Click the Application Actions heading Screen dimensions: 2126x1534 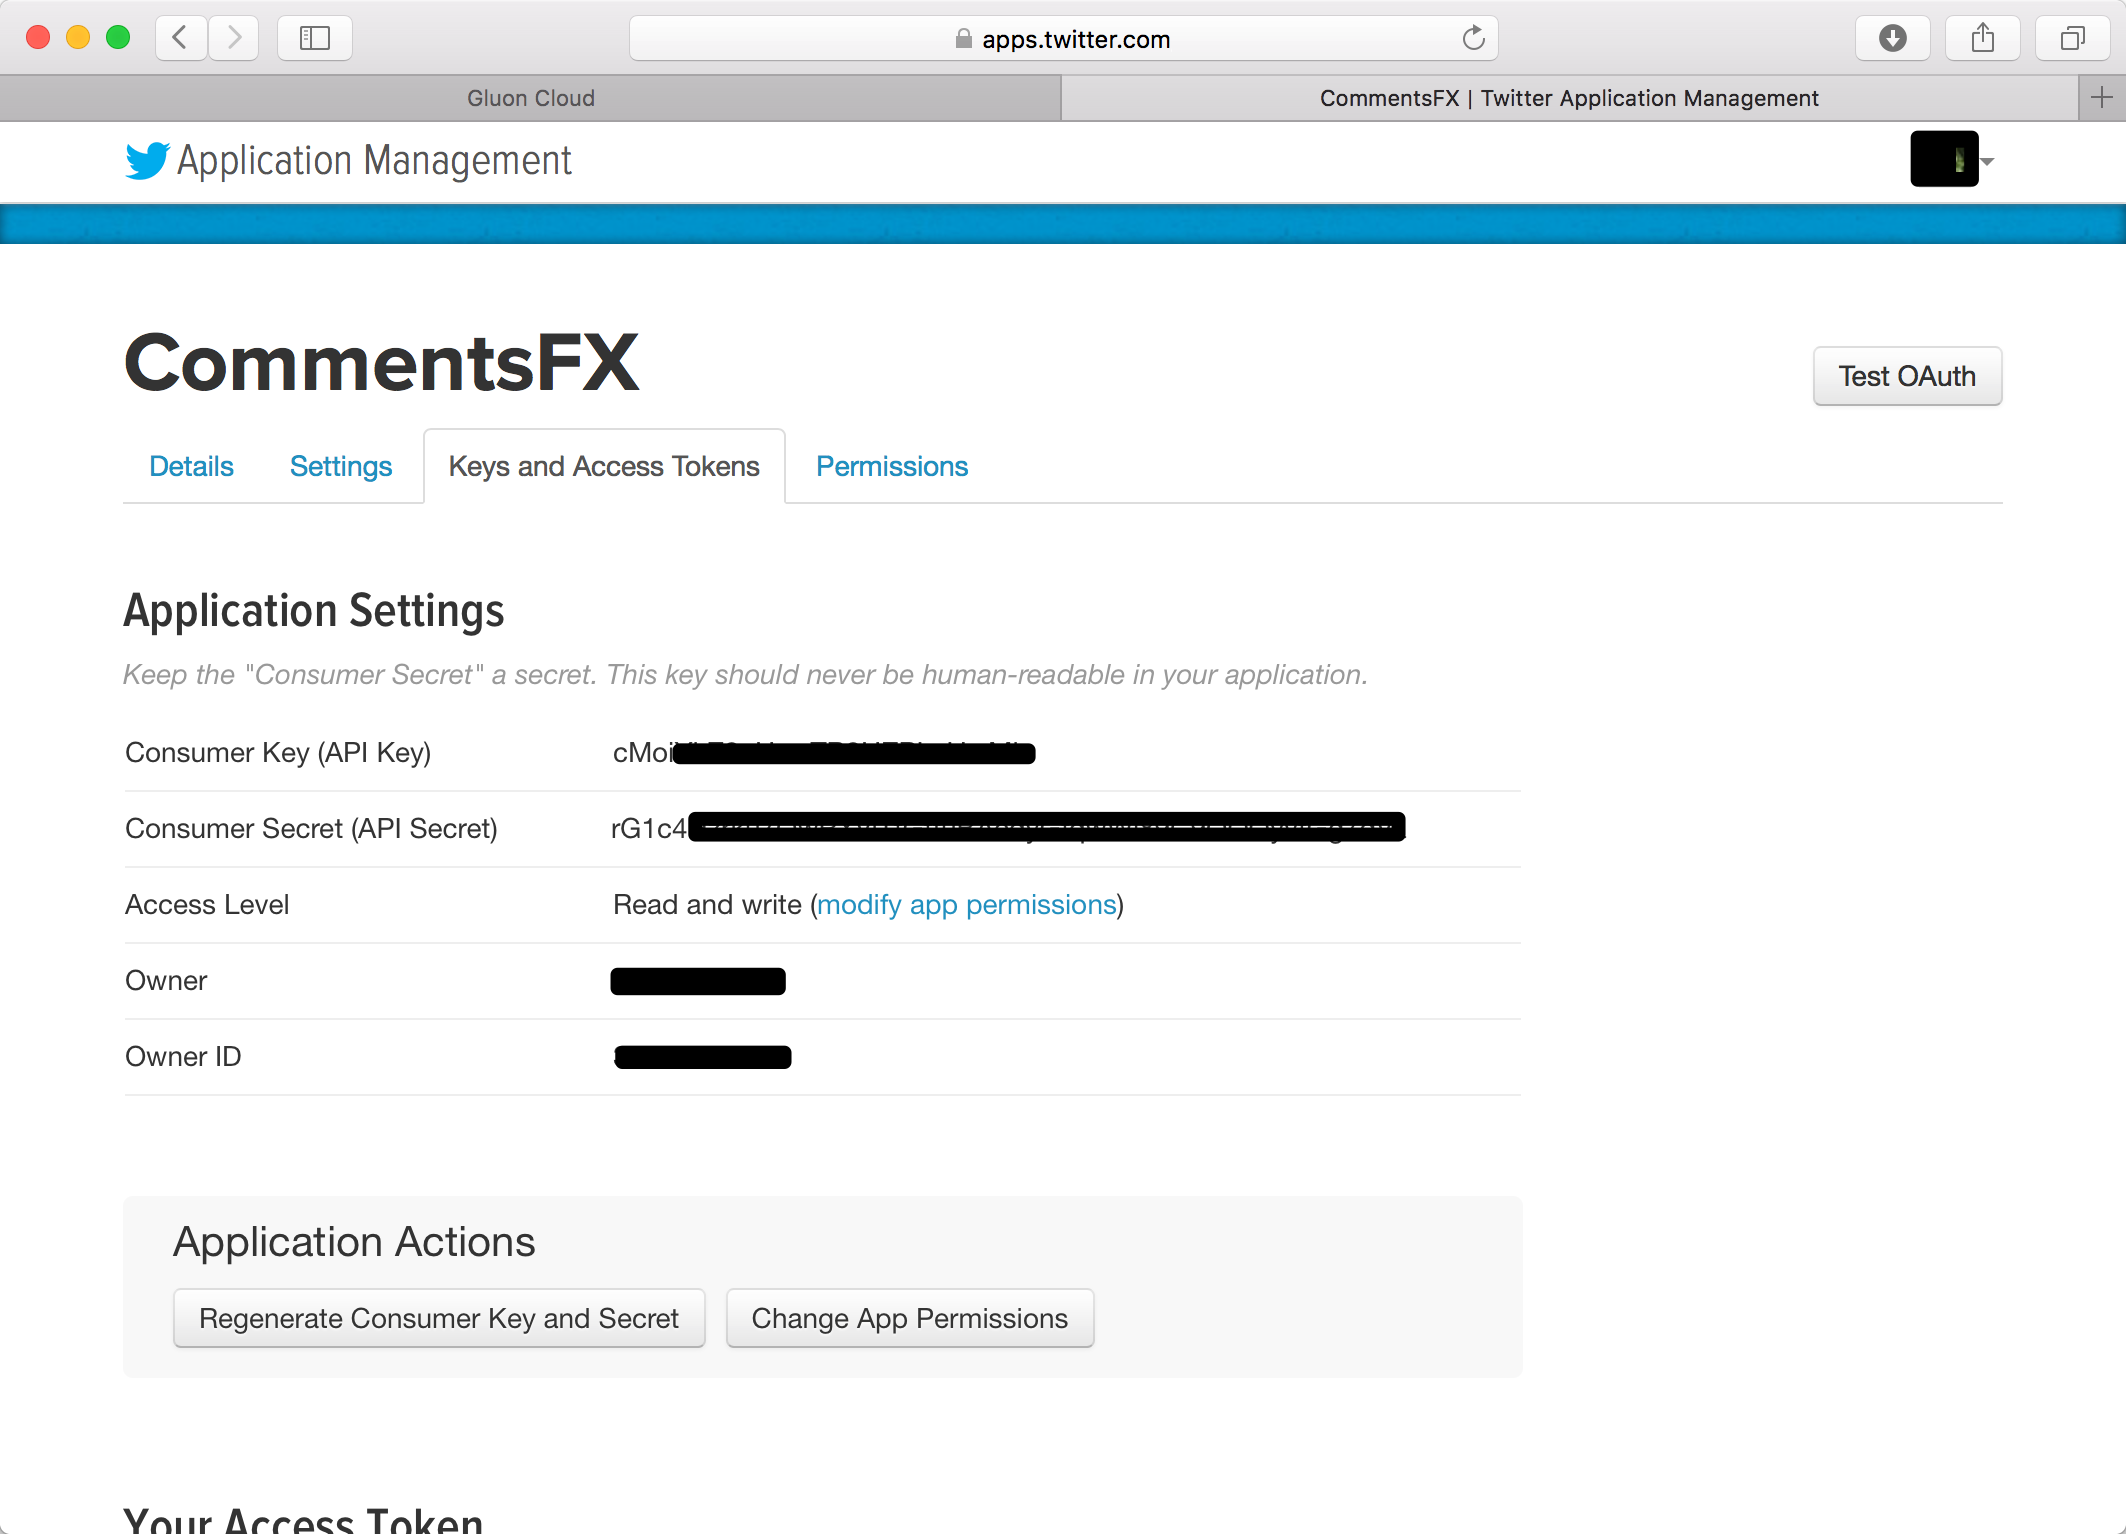point(354,1242)
